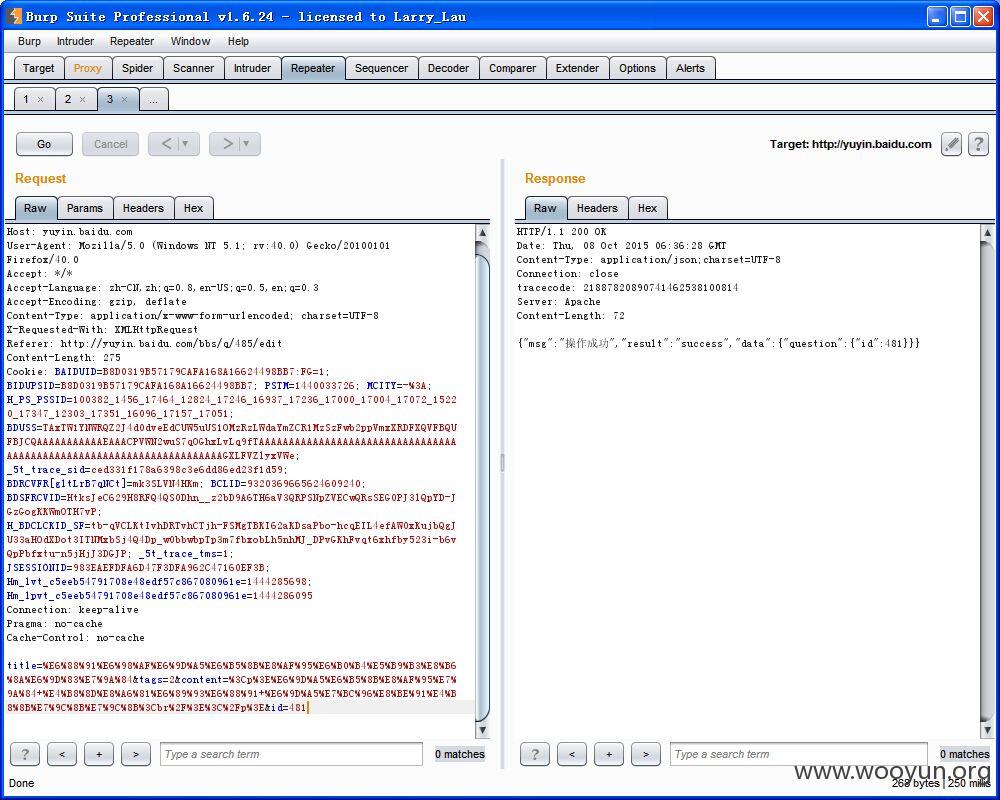Screen dimensions: 1000x800
Task: Expand history dropdown beside the back arrow
Action: click(186, 144)
